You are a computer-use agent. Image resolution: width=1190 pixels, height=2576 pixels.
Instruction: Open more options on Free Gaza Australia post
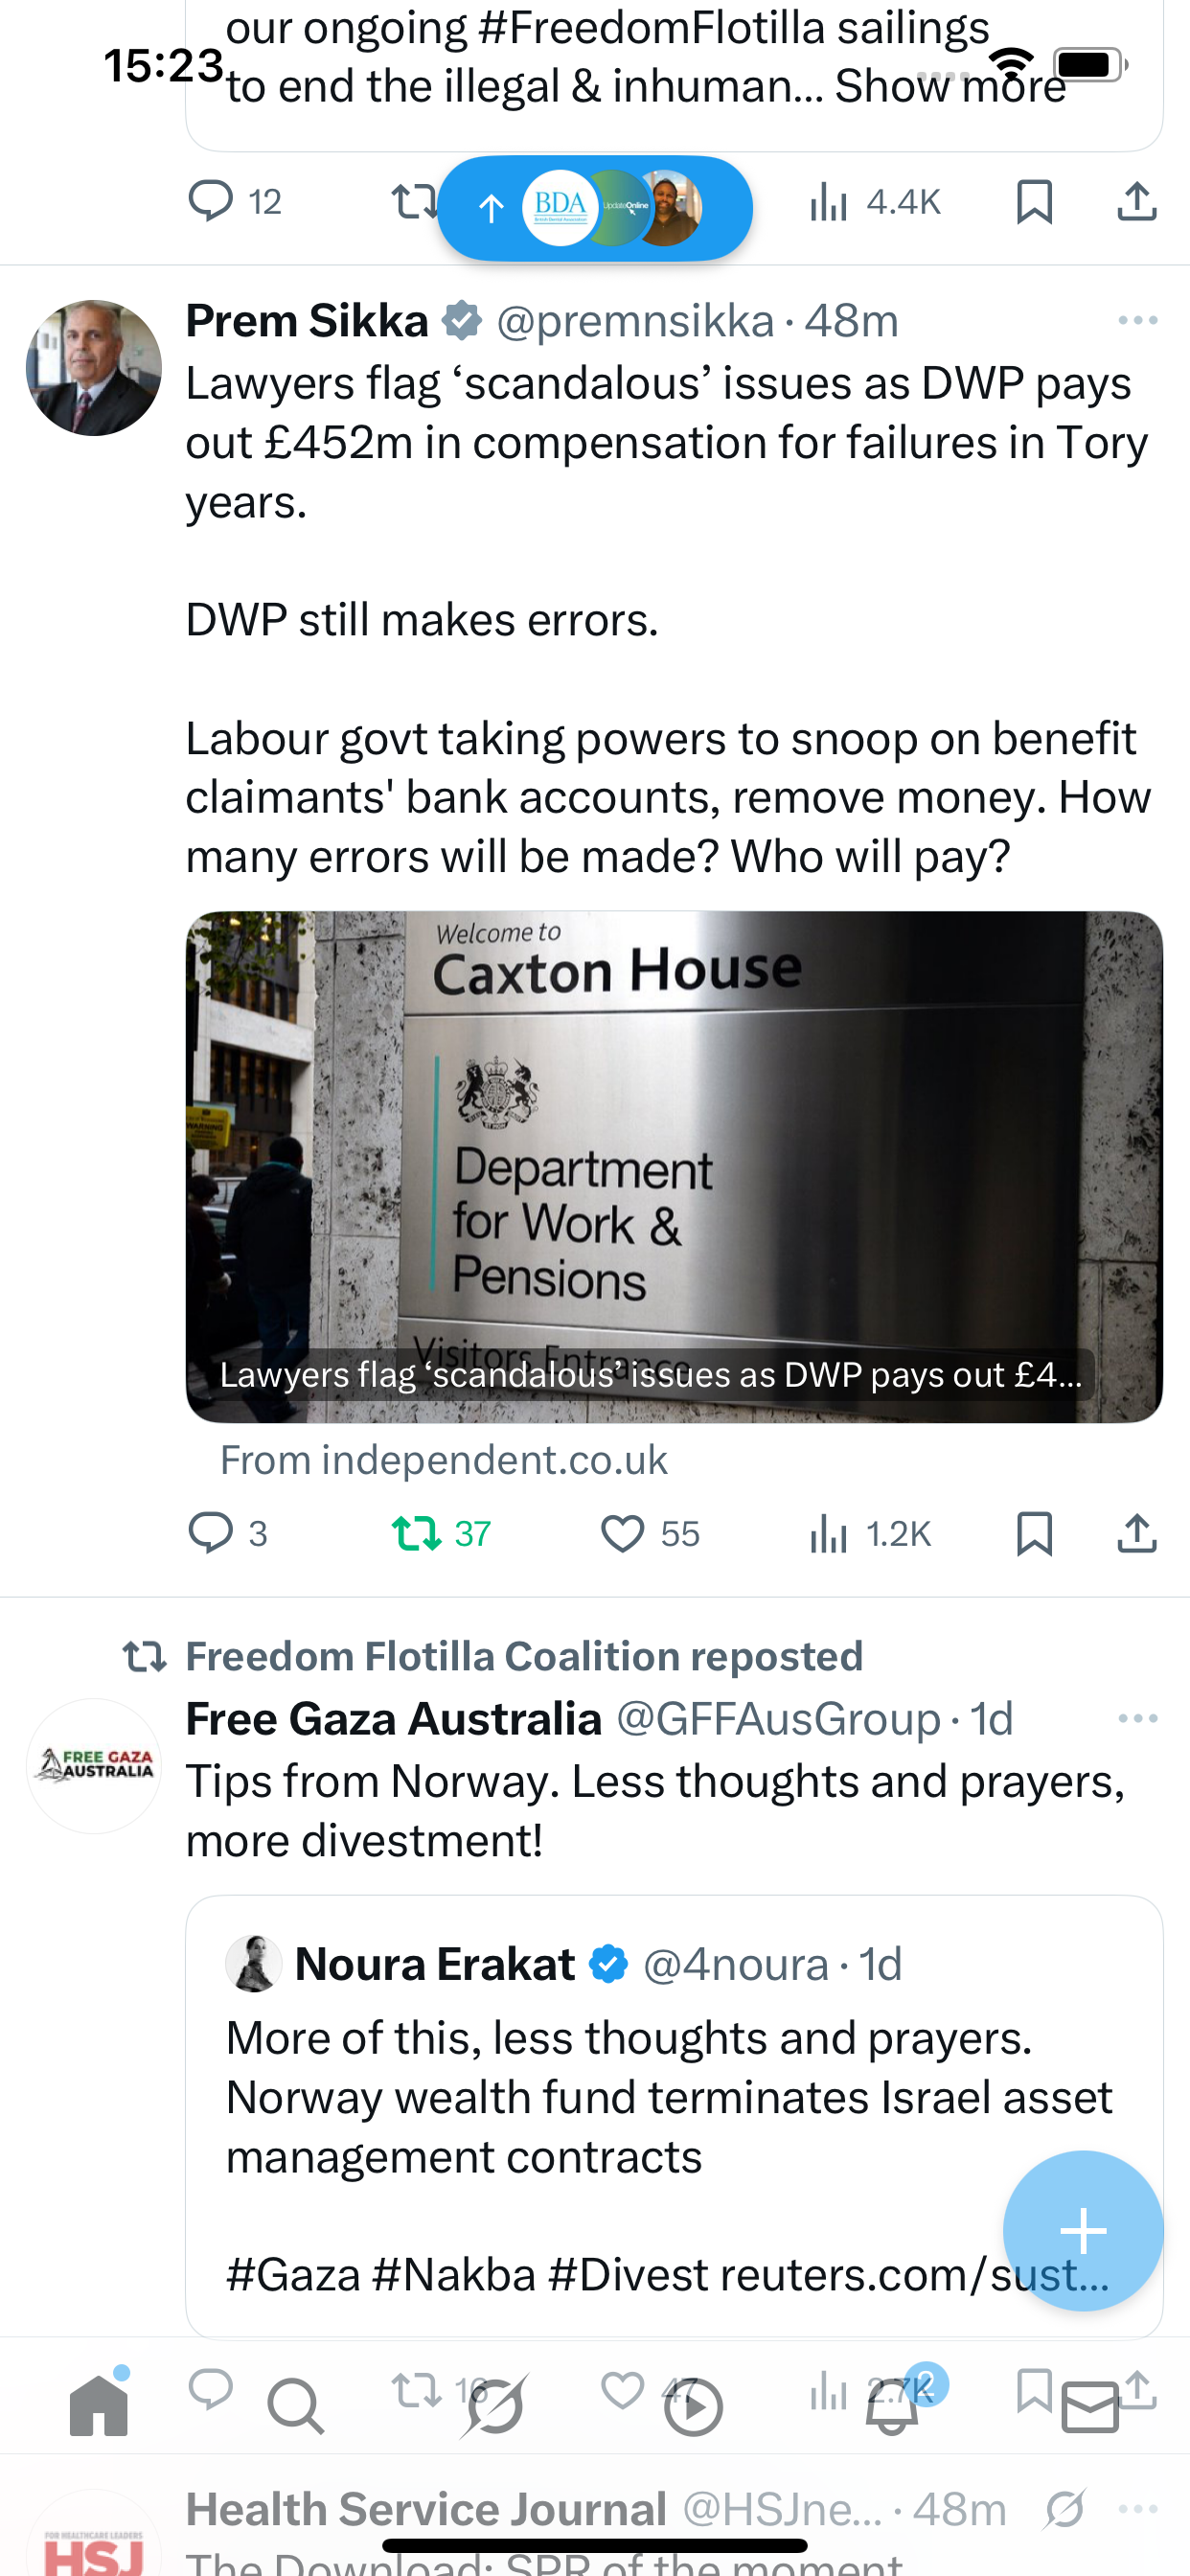coord(1137,1719)
